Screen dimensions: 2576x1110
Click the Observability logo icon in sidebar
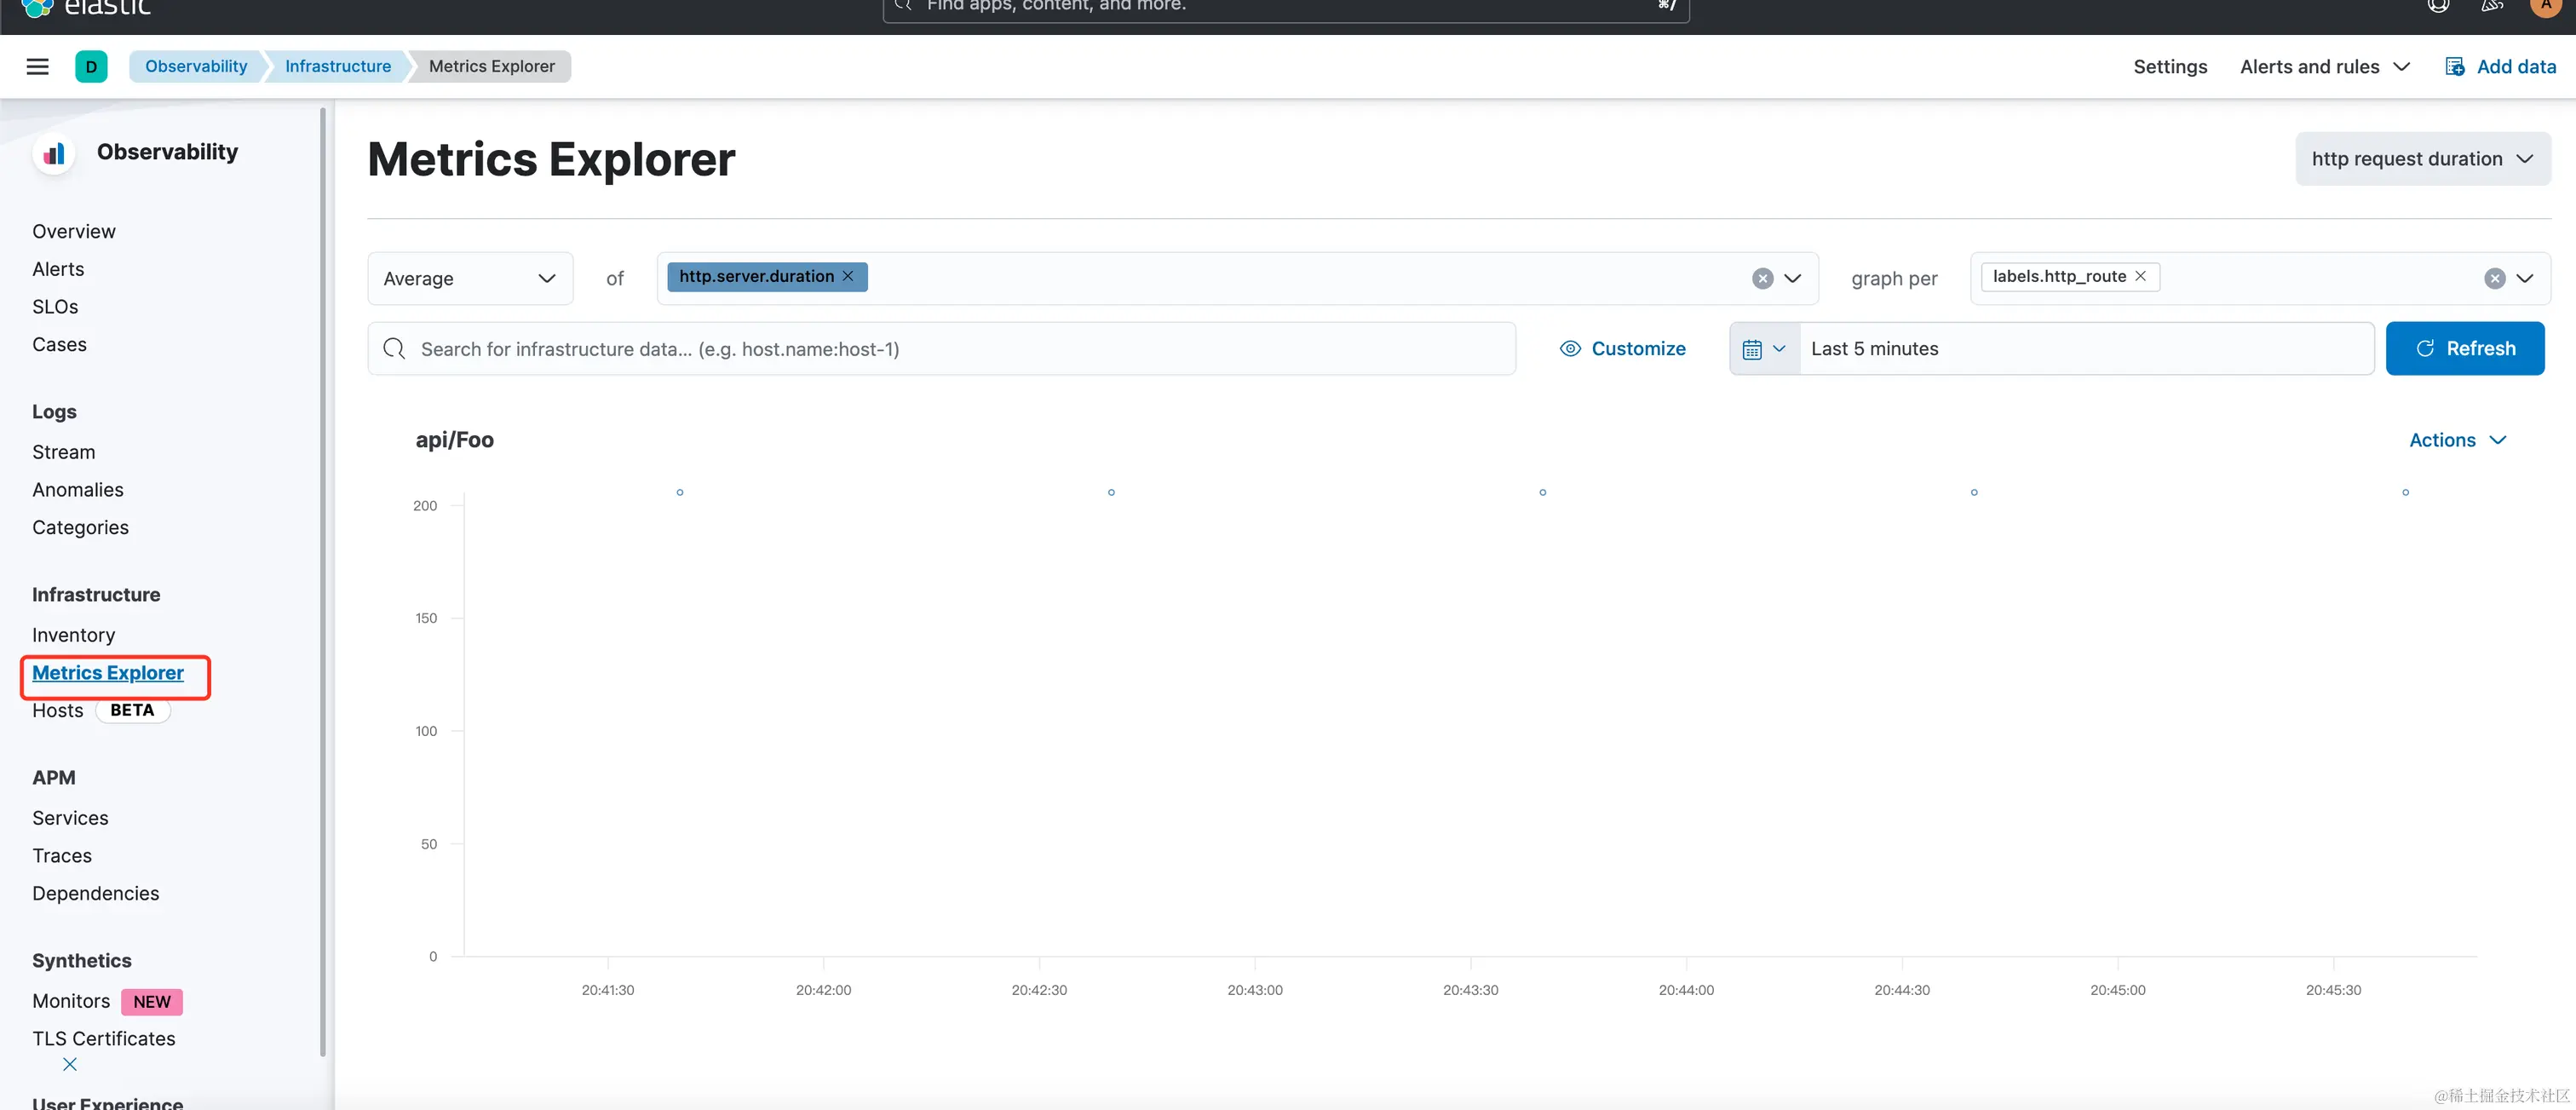pos(54,153)
